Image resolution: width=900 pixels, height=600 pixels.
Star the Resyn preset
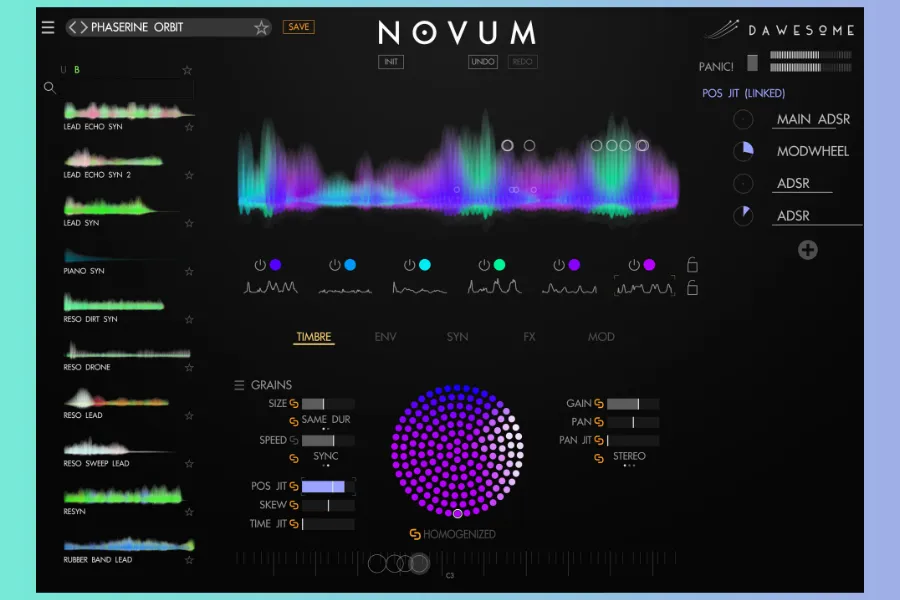pos(189,512)
